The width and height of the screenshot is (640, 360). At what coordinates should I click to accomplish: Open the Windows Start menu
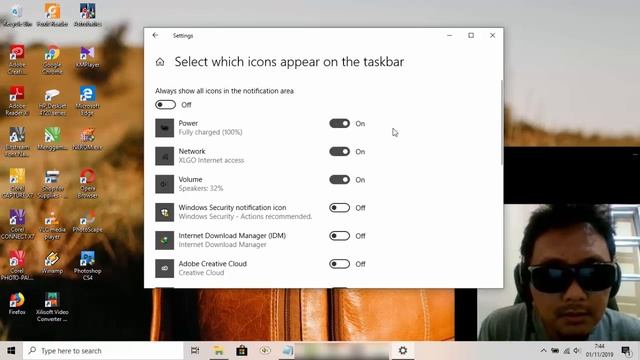[11, 351]
